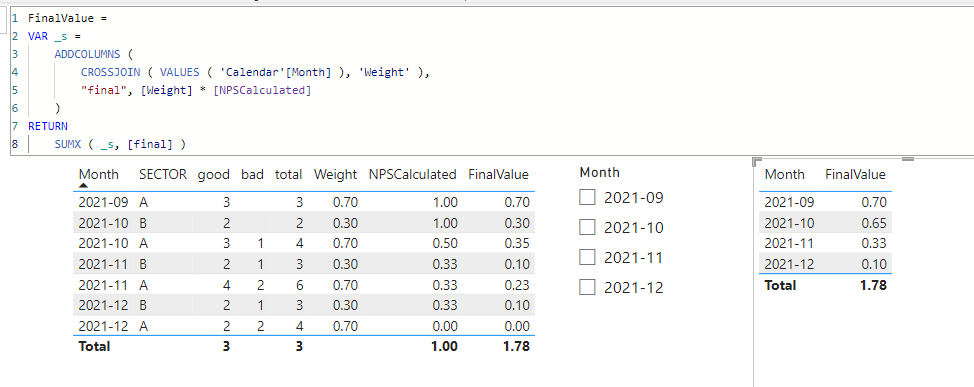The height and width of the screenshot is (387, 974).
Task: Click 0.50 NPSCalculated value in the main table
Action: tap(445, 244)
